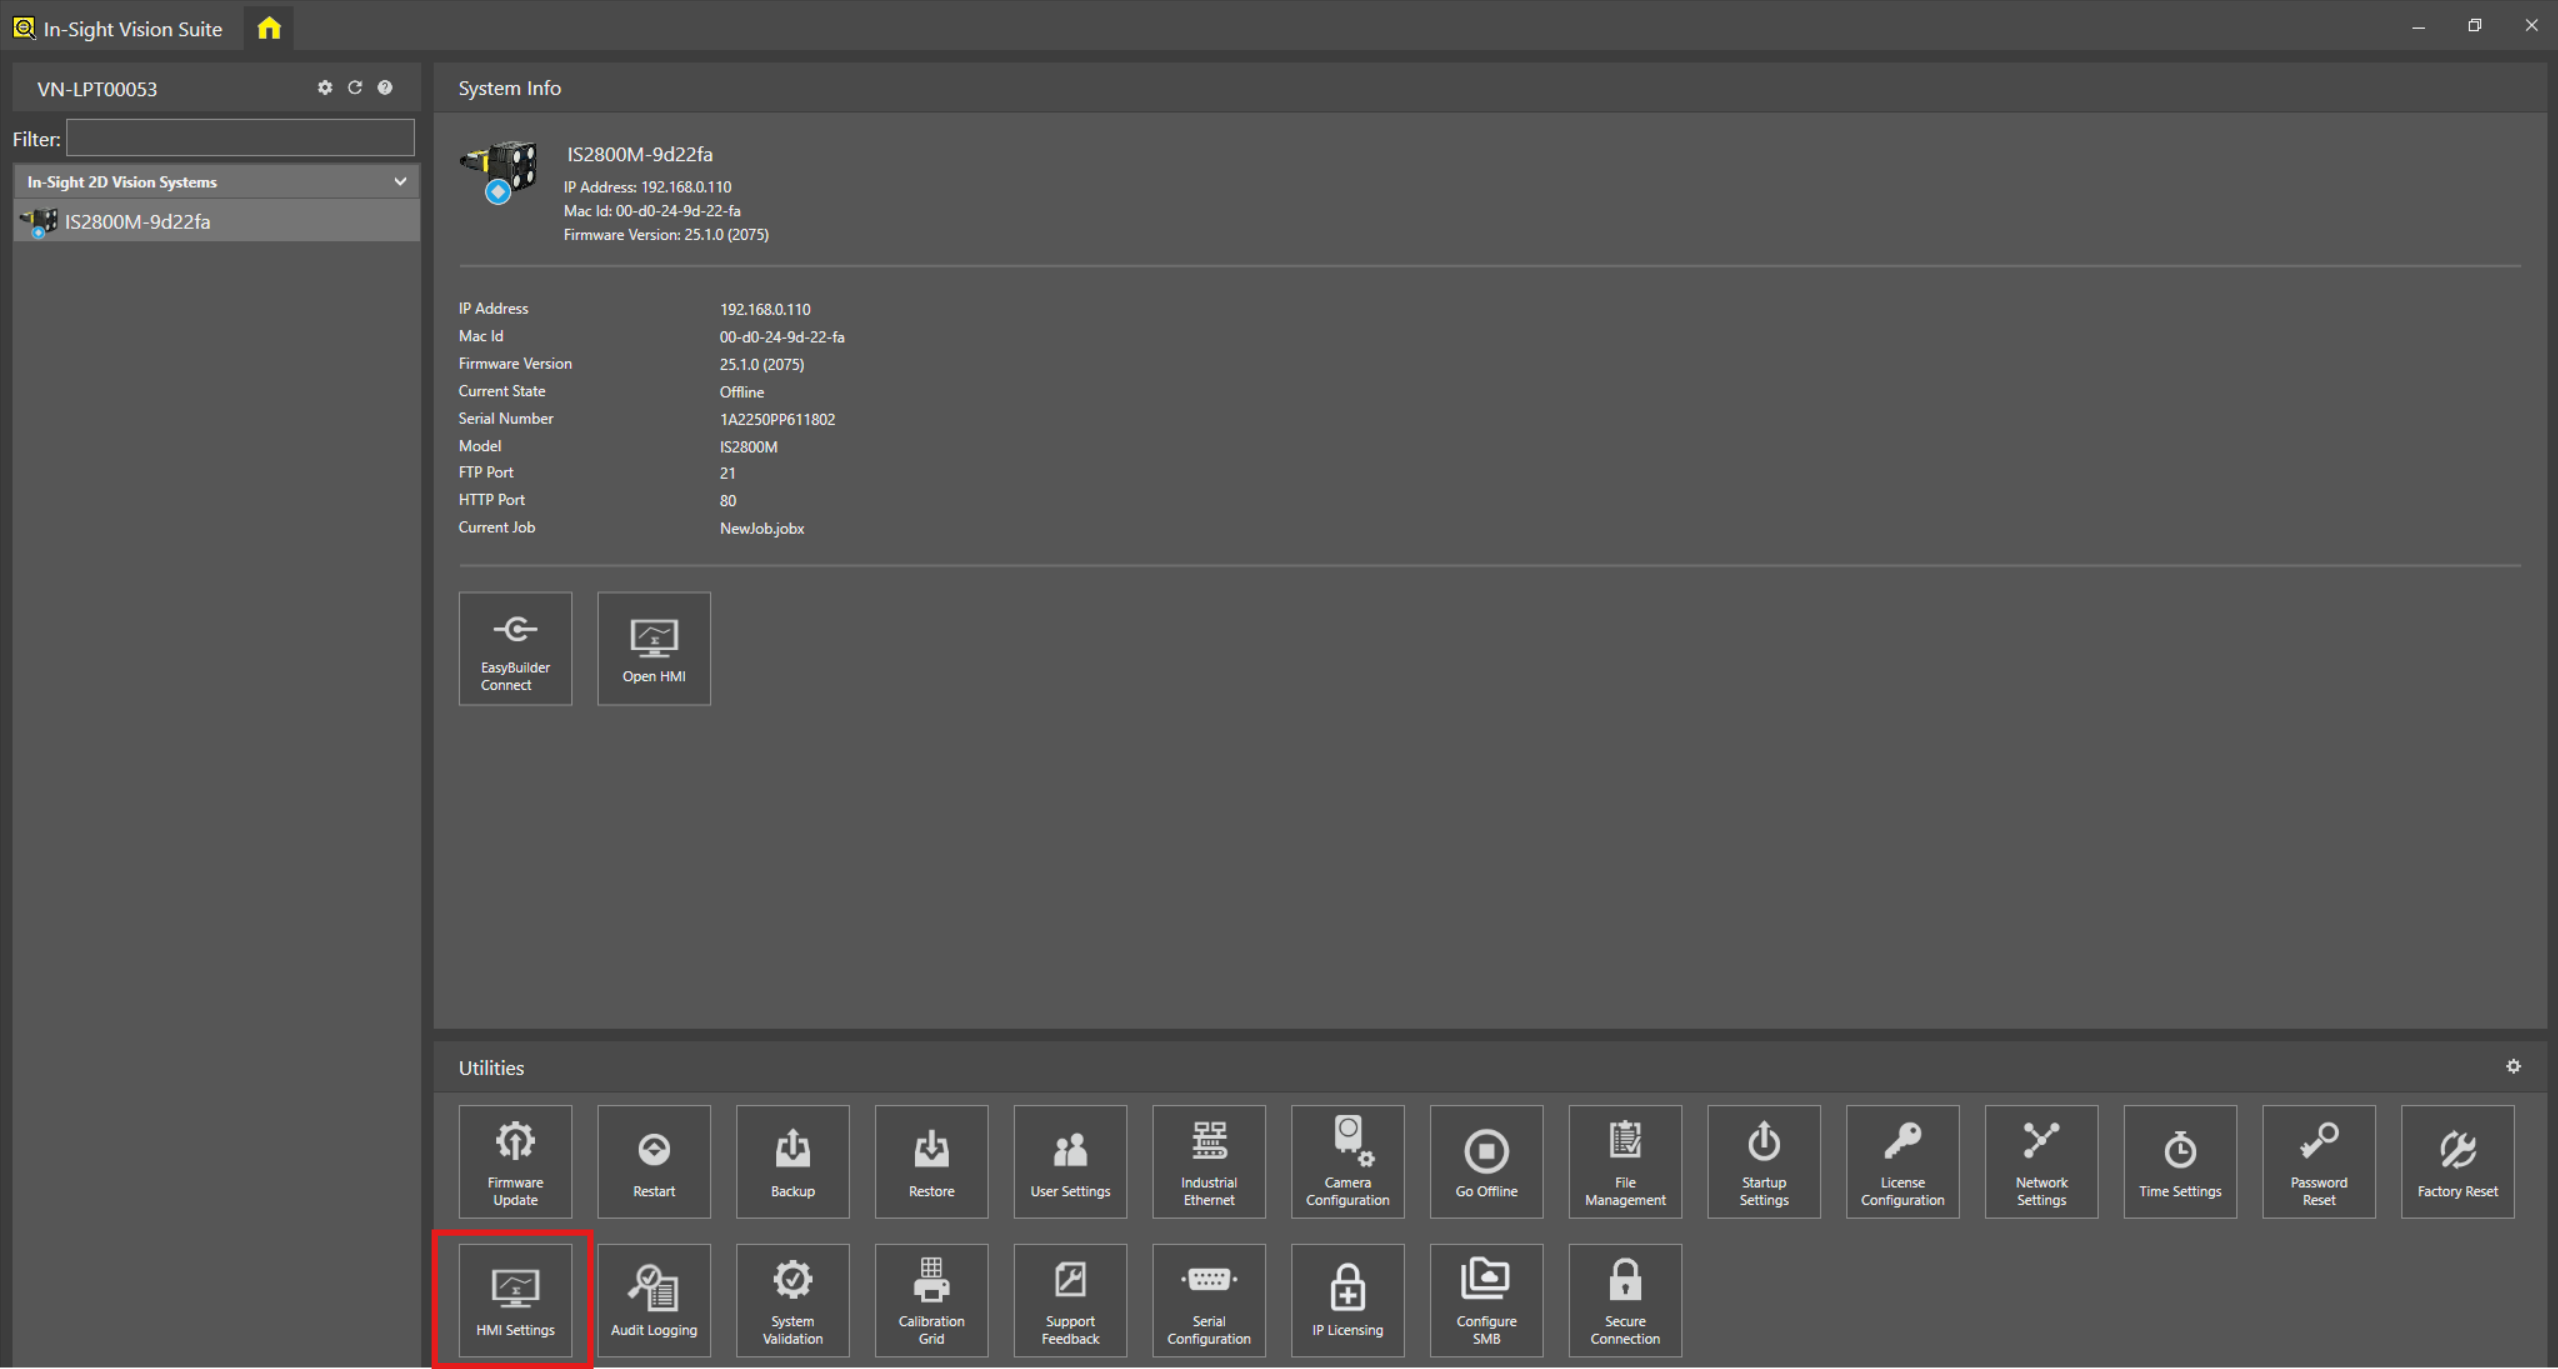The image size is (2558, 1369).
Task: Open Network Settings utility
Action: tap(2040, 1161)
